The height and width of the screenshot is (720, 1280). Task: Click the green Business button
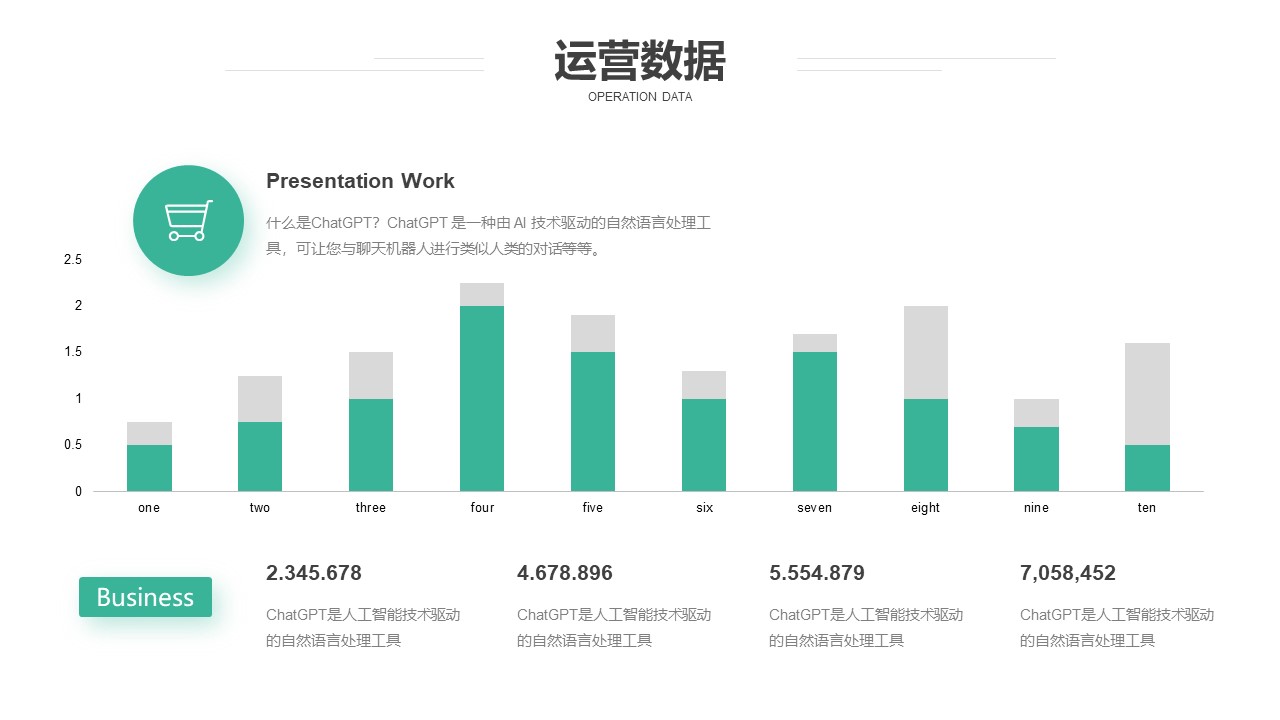tap(146, 597)
